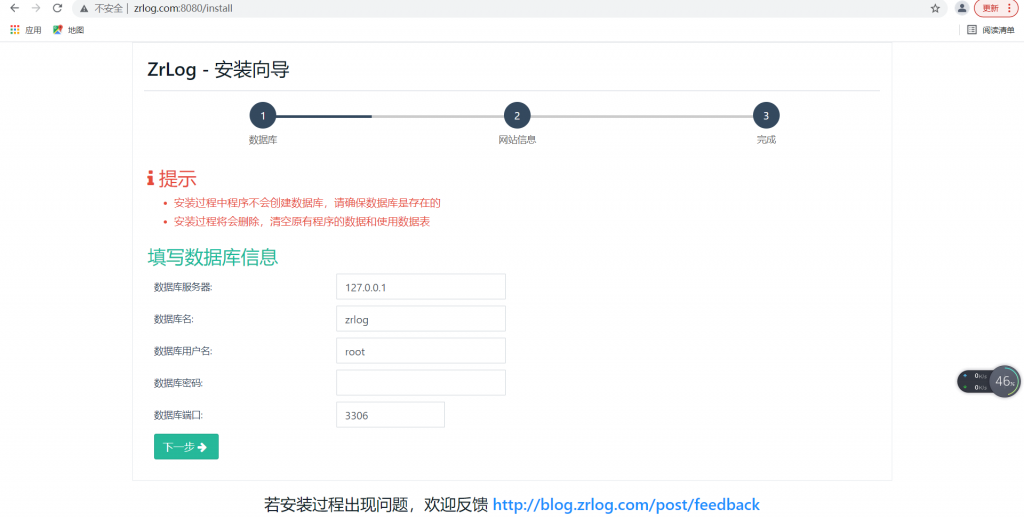Click the ZrLog - 安装向导 heading
The height and width of the screenshot is (517, 1024).
(219, 70)
